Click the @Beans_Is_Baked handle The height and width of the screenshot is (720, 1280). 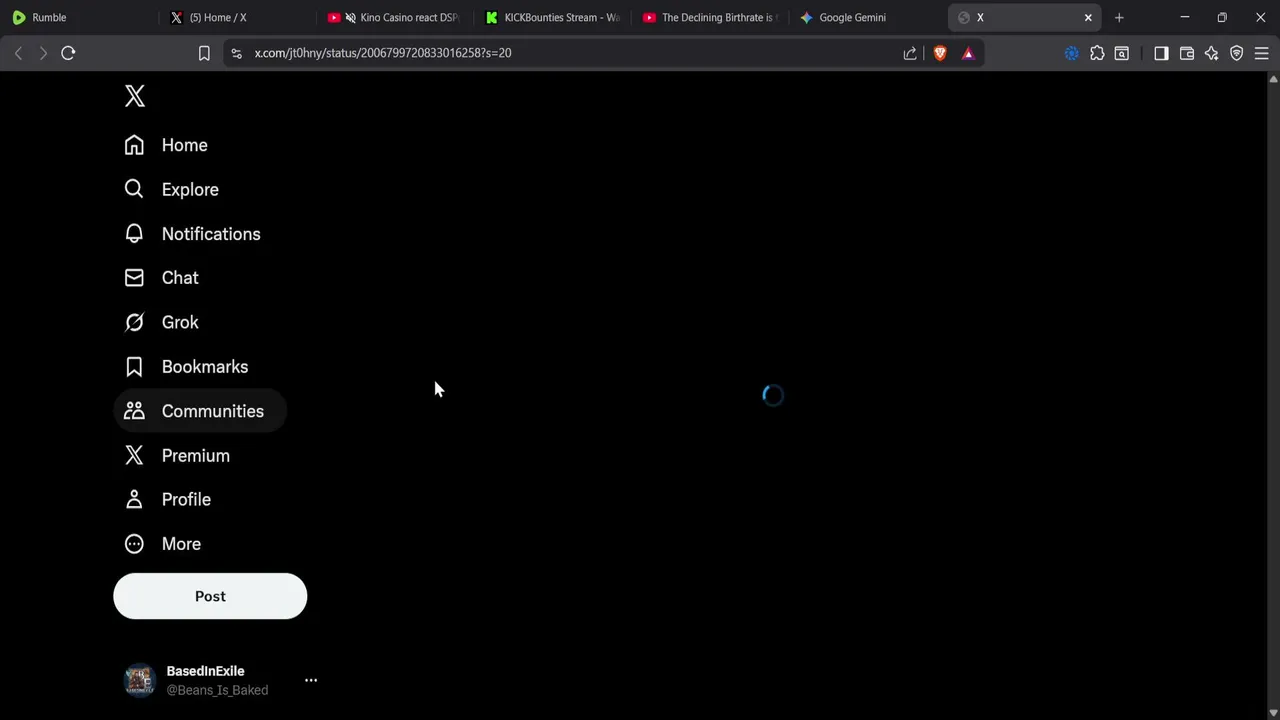pyautogui.click(x=217, y=690)
